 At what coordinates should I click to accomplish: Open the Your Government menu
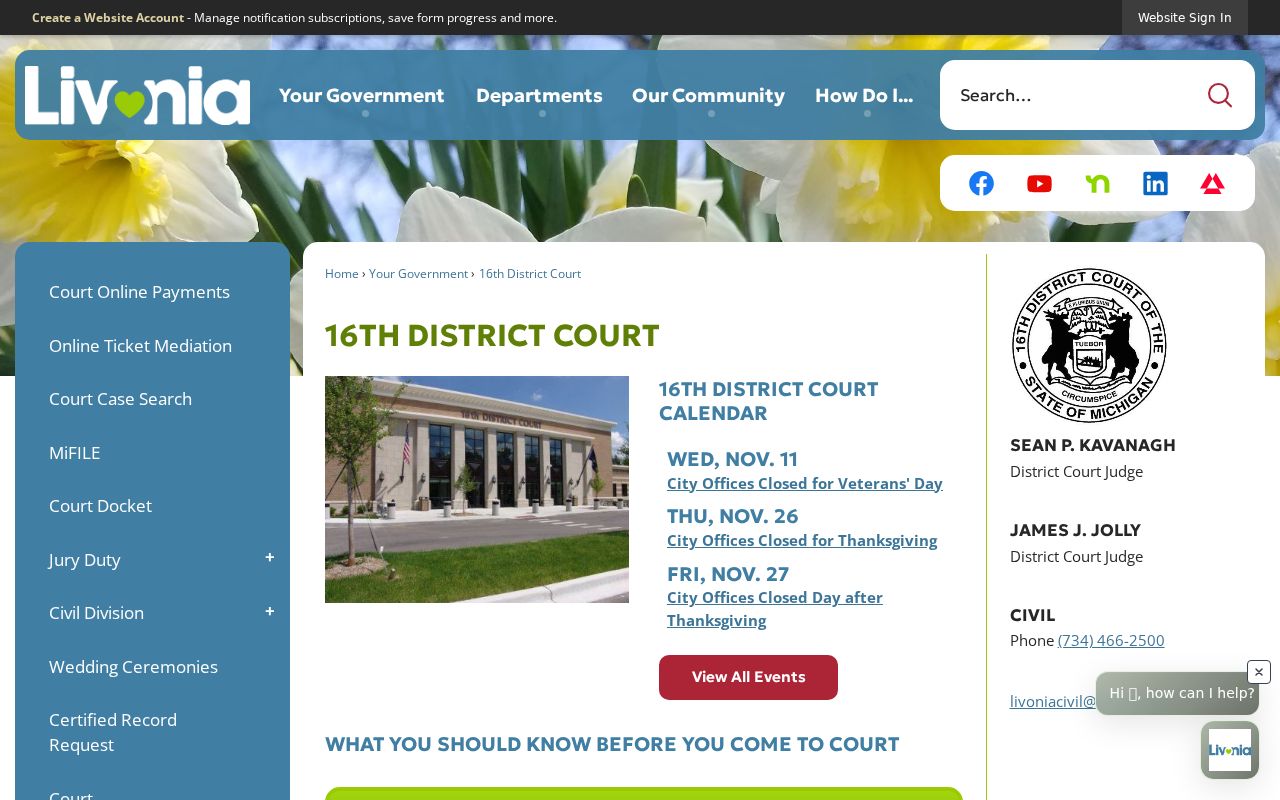tap(362, 95)
